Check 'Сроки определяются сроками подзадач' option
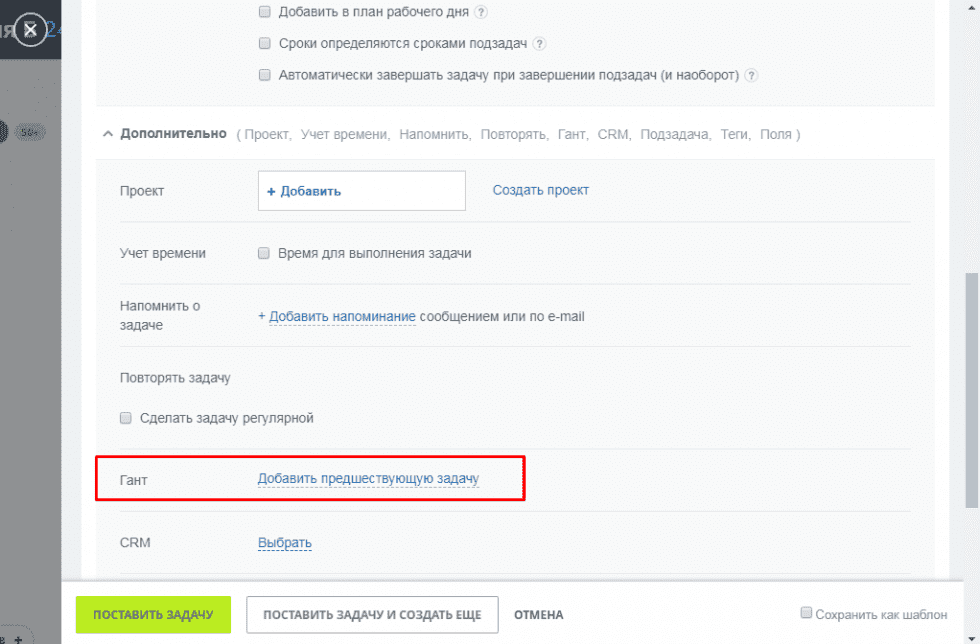This screenshot has height=644, width=980. 265,44
